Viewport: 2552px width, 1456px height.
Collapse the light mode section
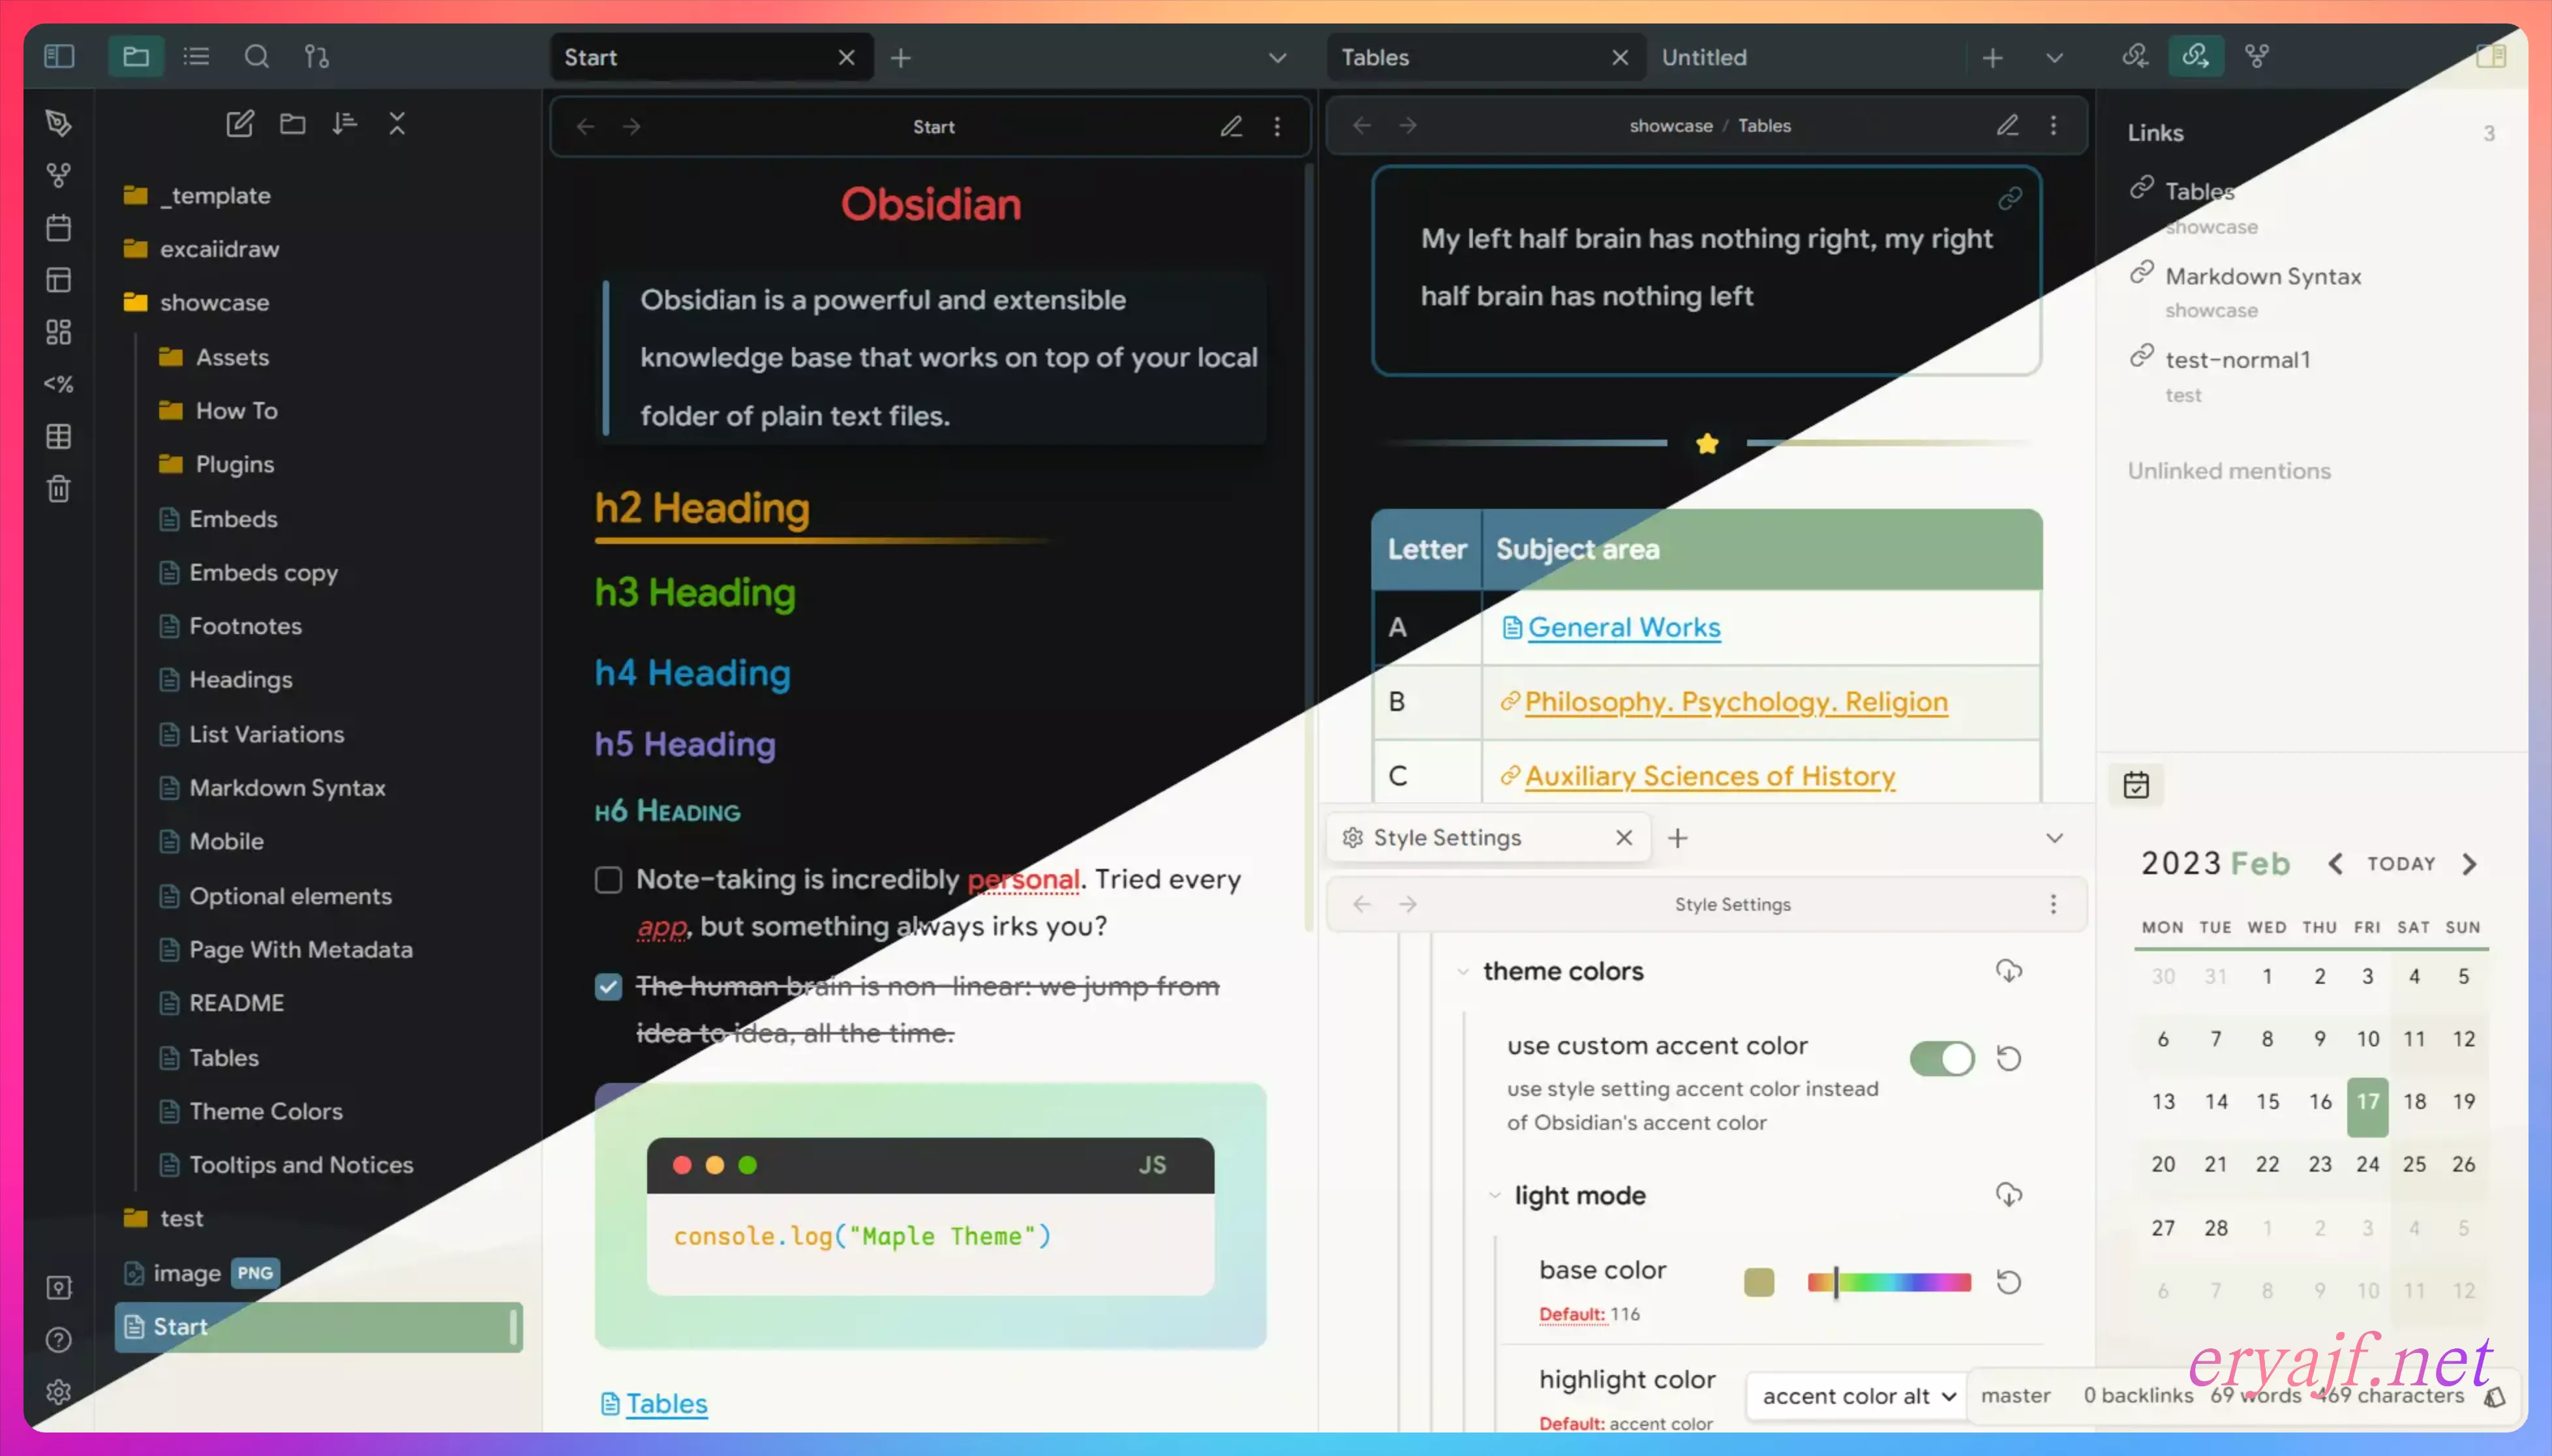(x=1494, y=1196)
